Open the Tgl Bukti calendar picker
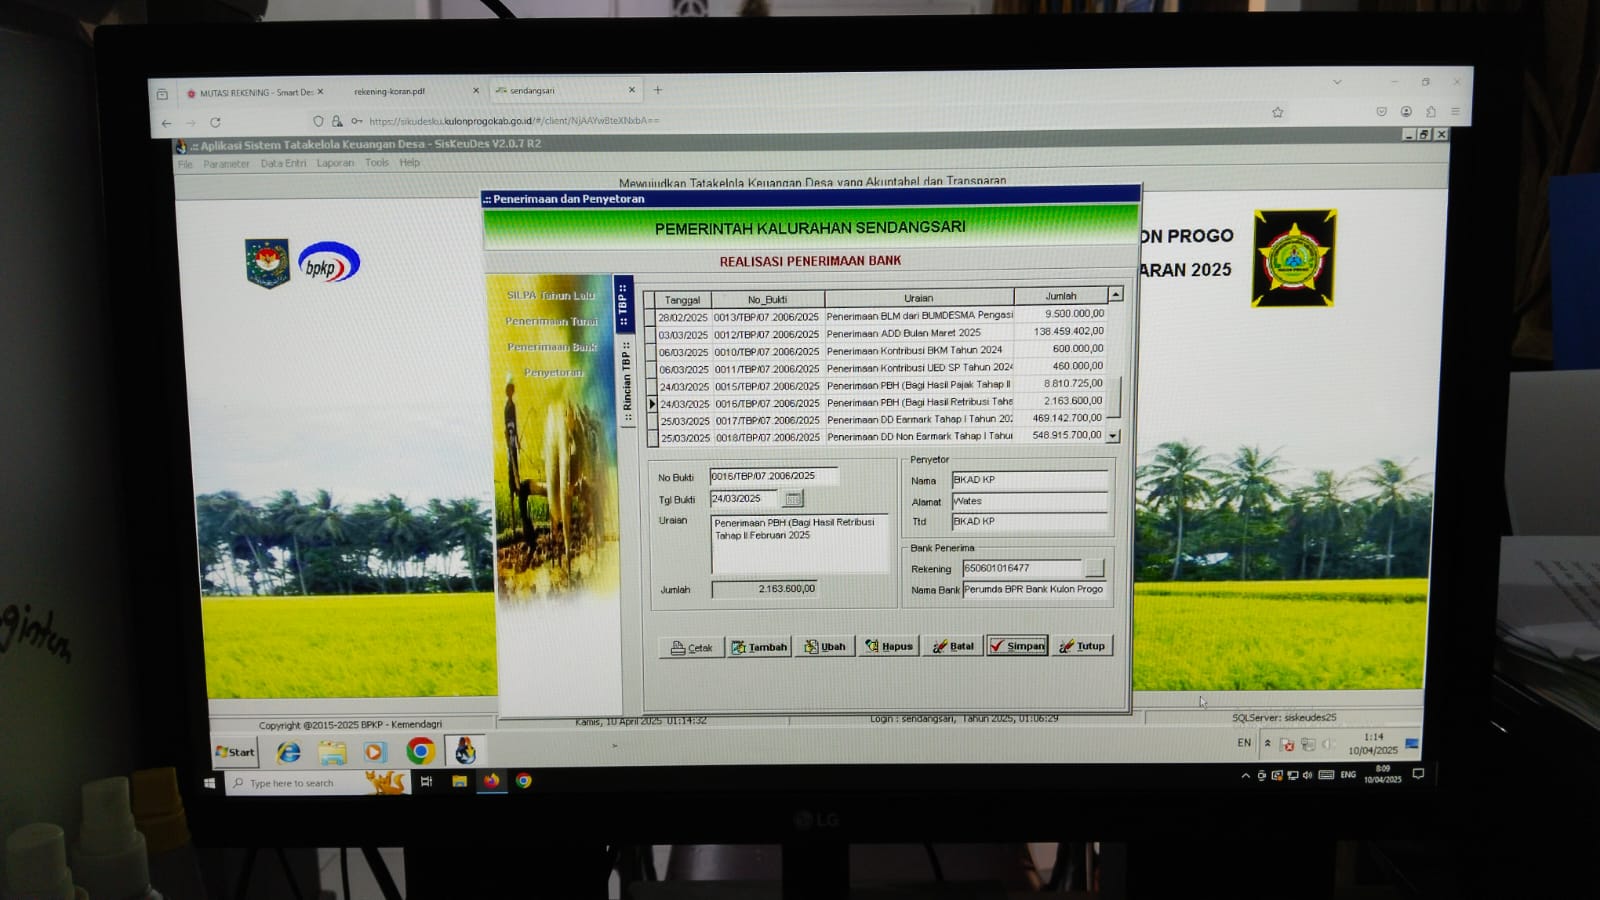The image size is (1600, 900). tap(793, 498)
